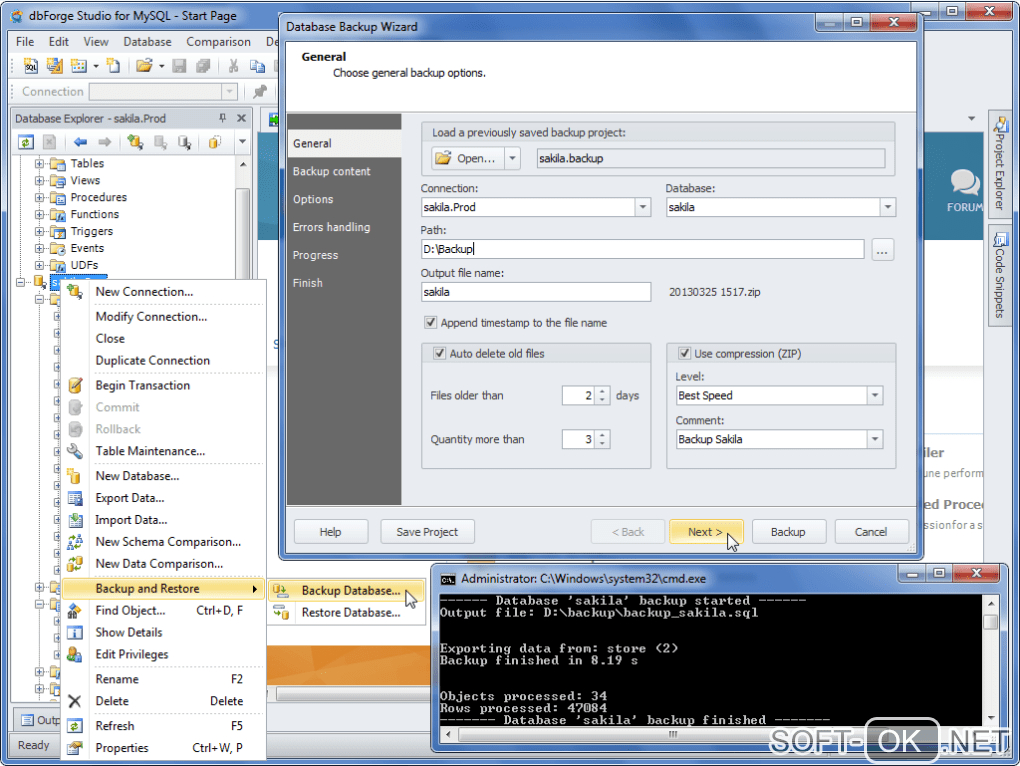Toggle the Auto delete old files checkbox

pos(439,353)
